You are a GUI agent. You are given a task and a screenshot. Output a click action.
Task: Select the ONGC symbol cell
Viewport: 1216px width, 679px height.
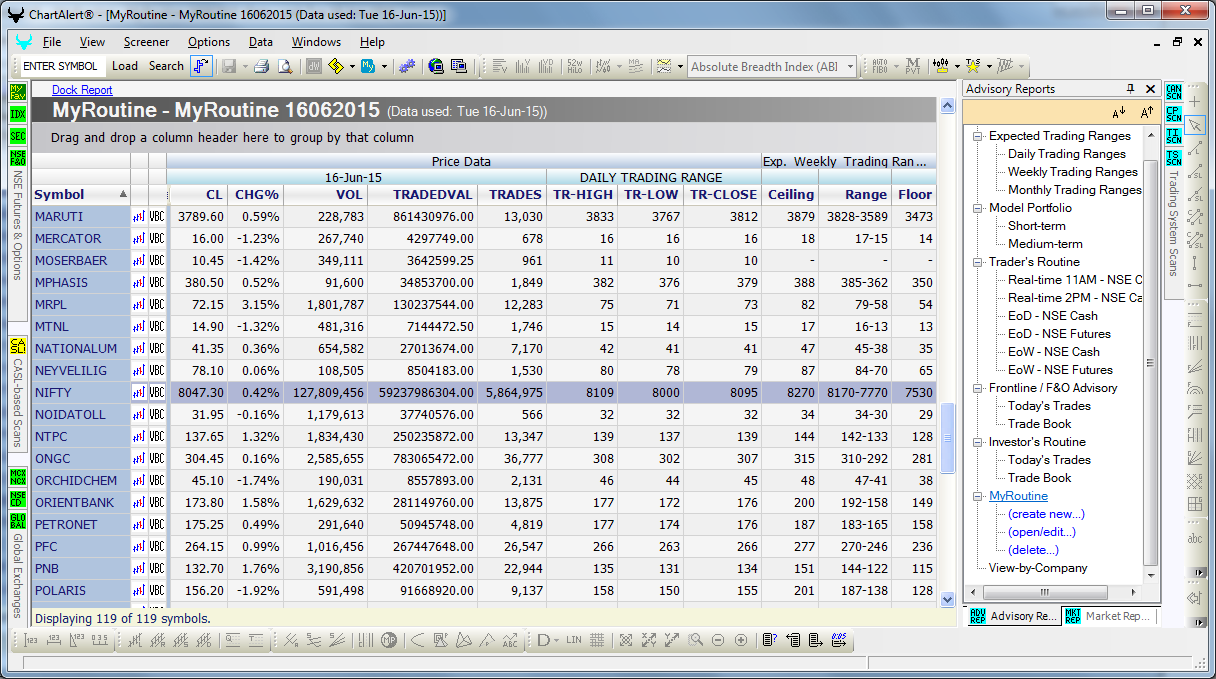[x=81, y=459]
